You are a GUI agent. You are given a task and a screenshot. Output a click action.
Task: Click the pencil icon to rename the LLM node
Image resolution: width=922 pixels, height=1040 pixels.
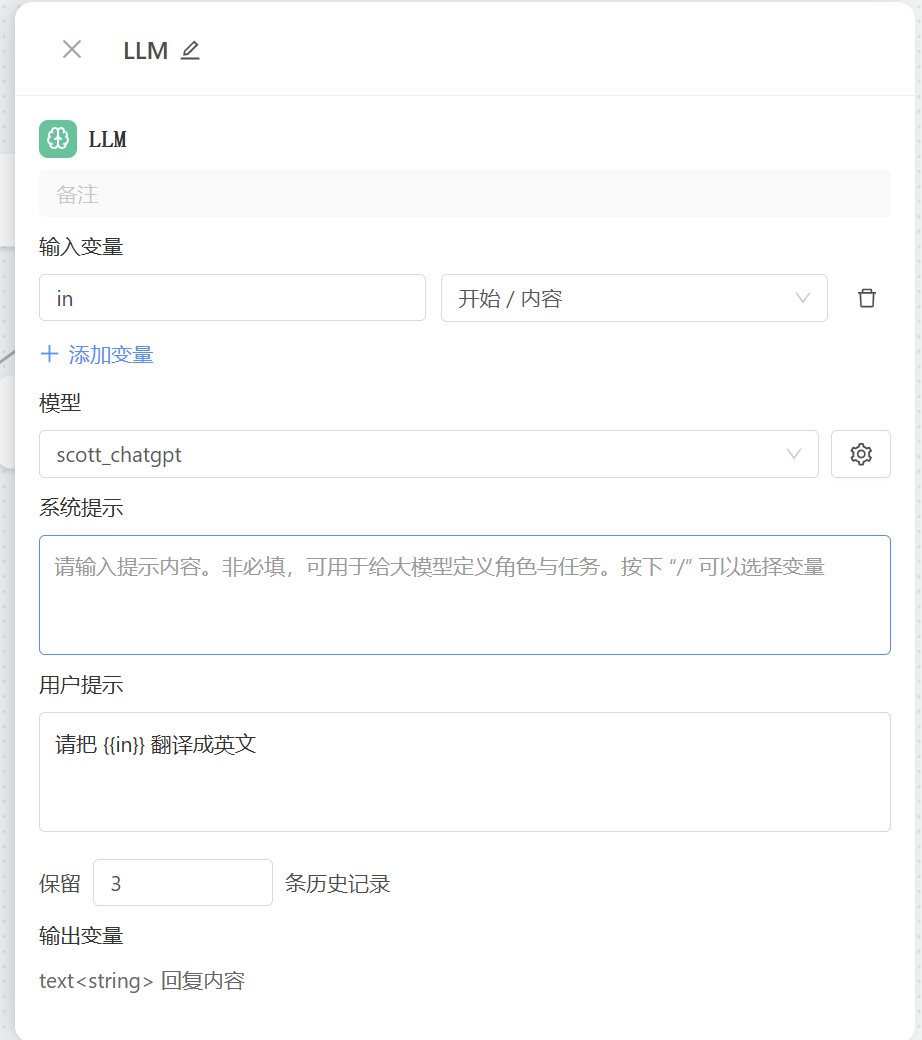pos(190,50)
